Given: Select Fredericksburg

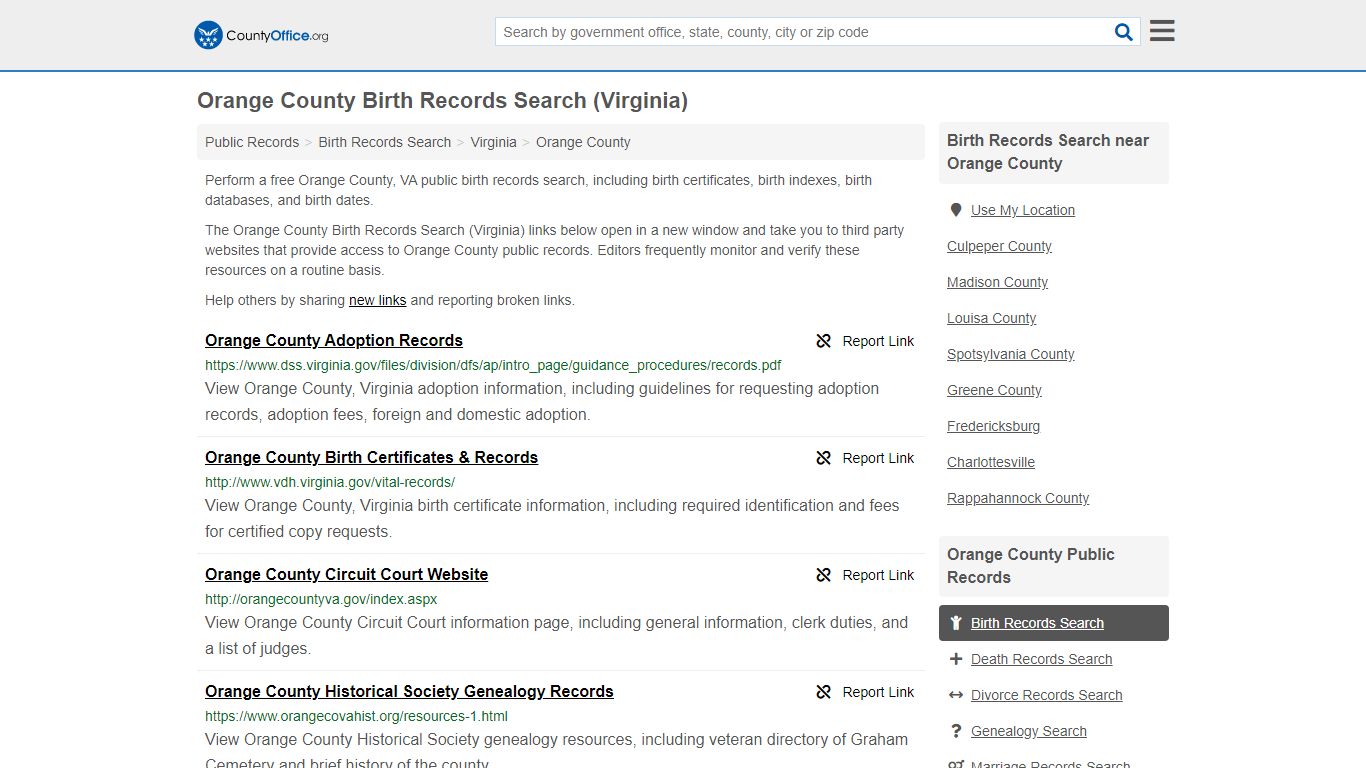Looking at the screenshot, I should [x=993, y=426].
